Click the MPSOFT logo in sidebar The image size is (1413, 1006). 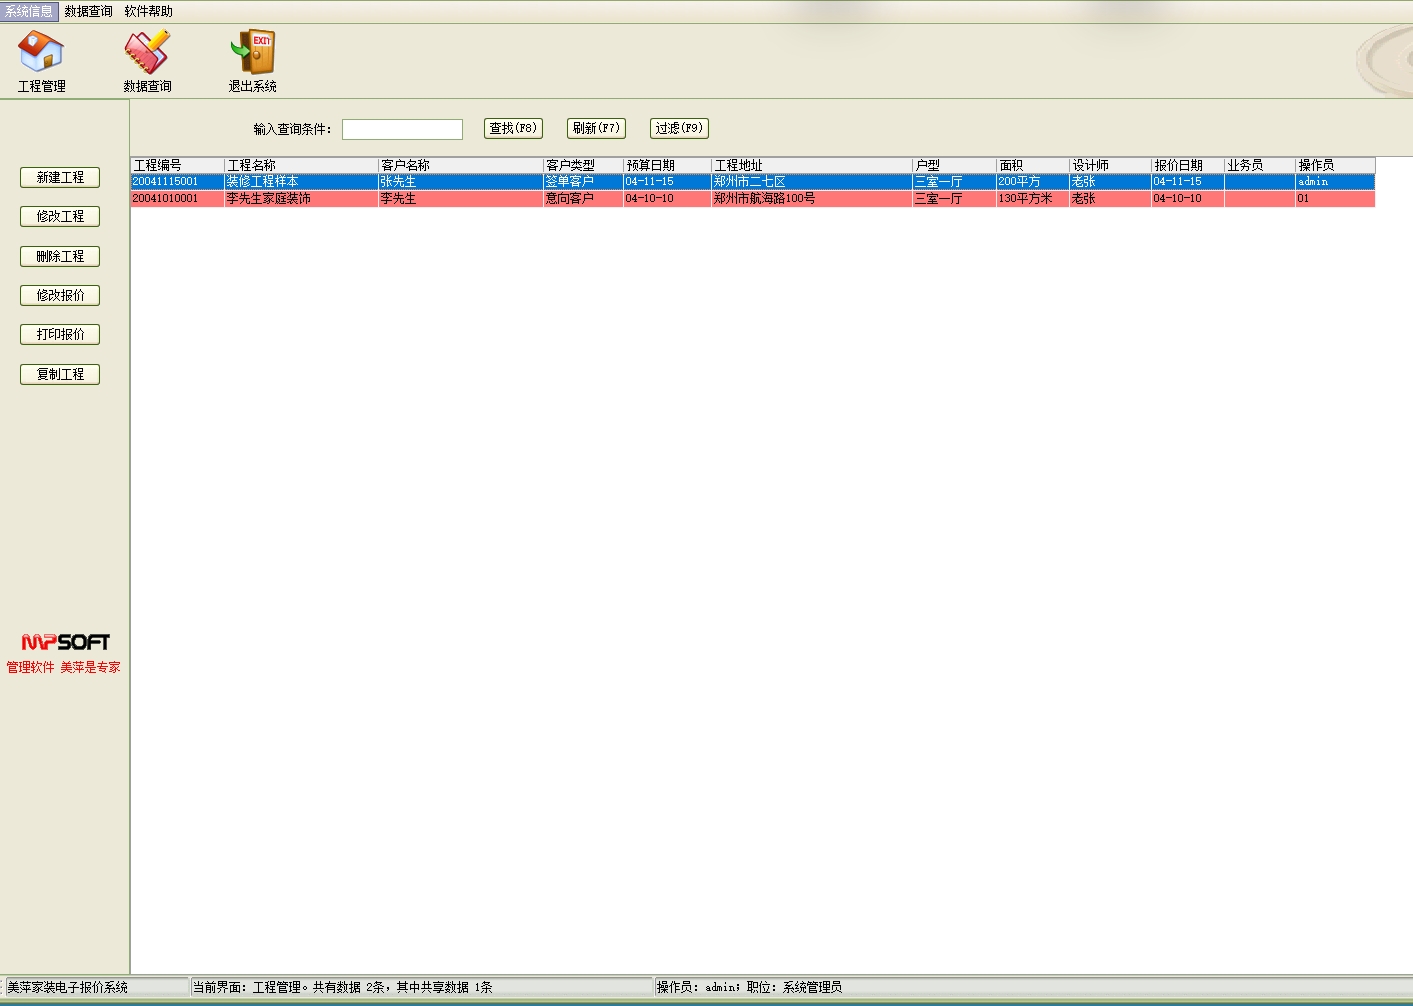click(x=65, y=642)
